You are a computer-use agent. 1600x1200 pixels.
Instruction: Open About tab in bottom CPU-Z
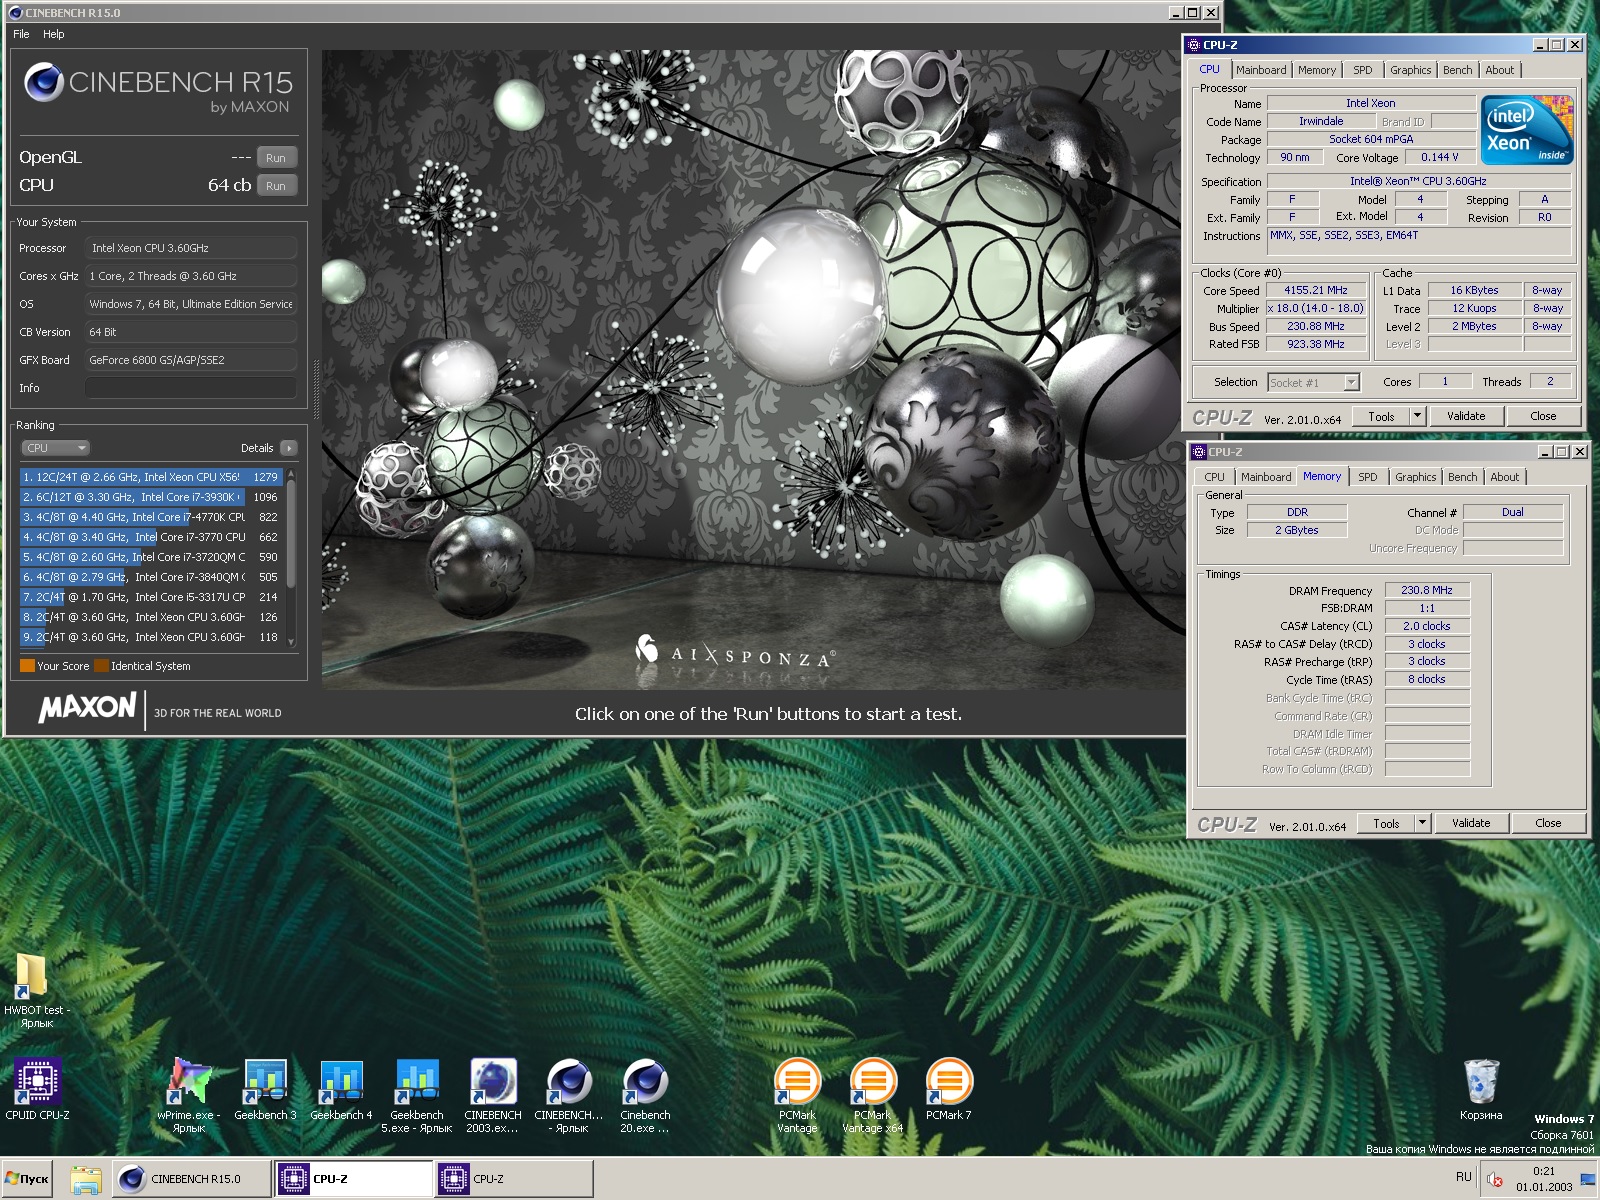tap(1504, 477)
